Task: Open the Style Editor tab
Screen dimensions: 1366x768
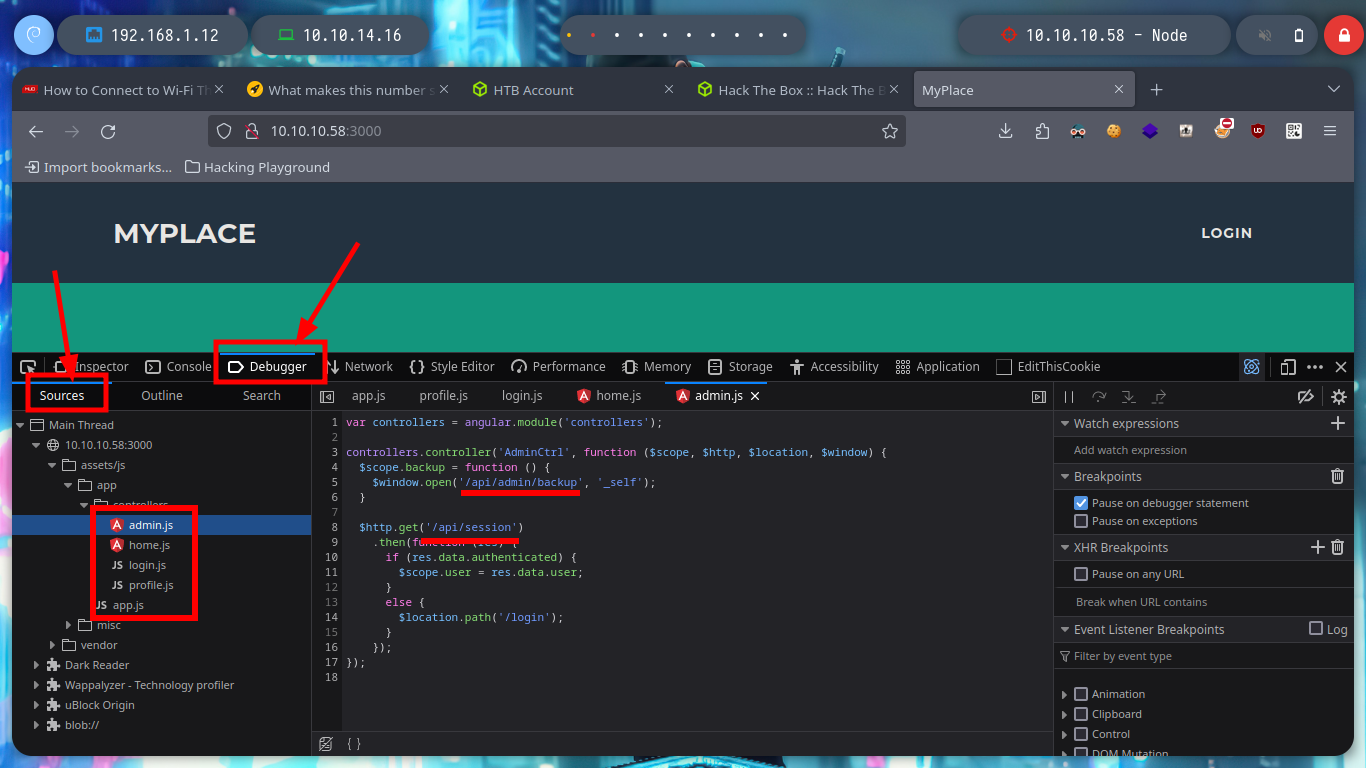Action: click(x=452, y=367)
